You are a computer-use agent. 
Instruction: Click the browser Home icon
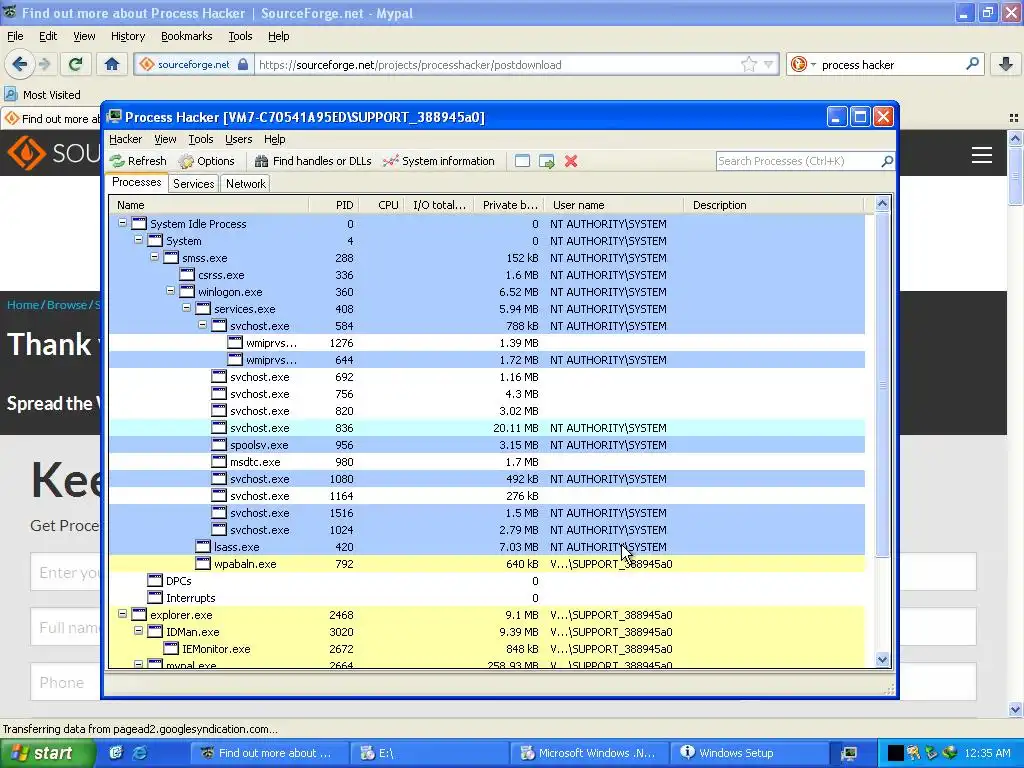tap(112, 64)
